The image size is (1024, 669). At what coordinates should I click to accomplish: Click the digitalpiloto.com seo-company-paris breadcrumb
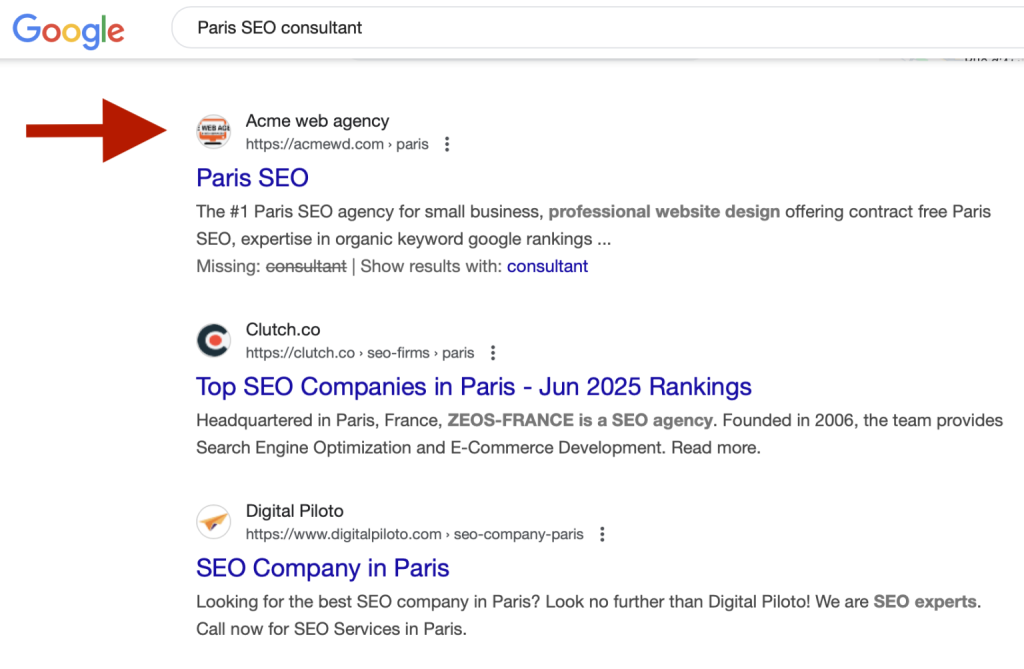(x=415, y=534)
